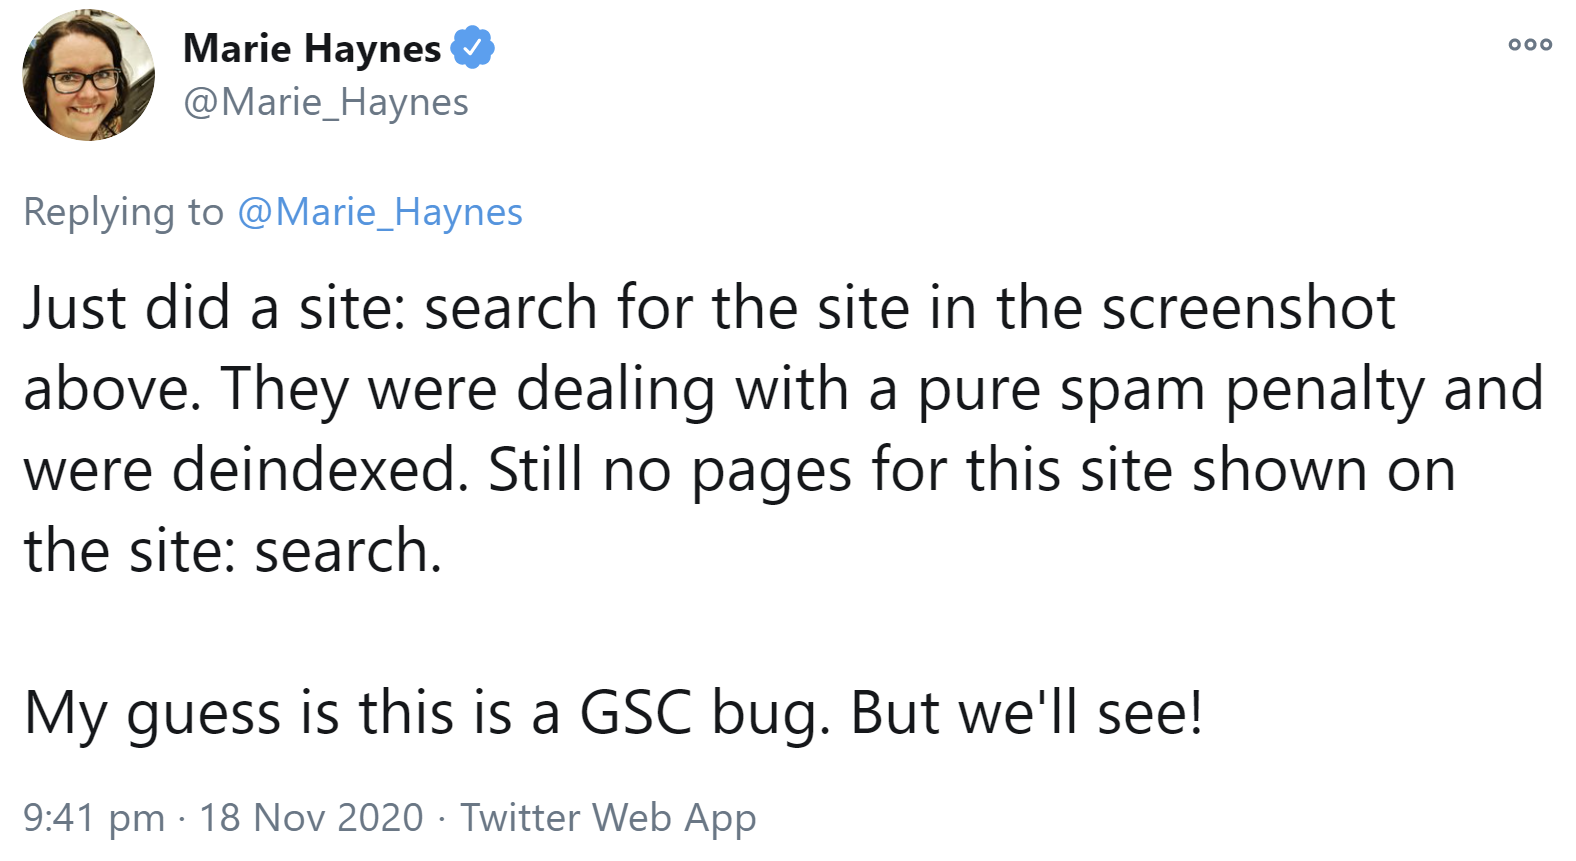1576x861 pixels.
Task: Open the 18 Nov 2020 timestamp link
Action: (311, 818)
